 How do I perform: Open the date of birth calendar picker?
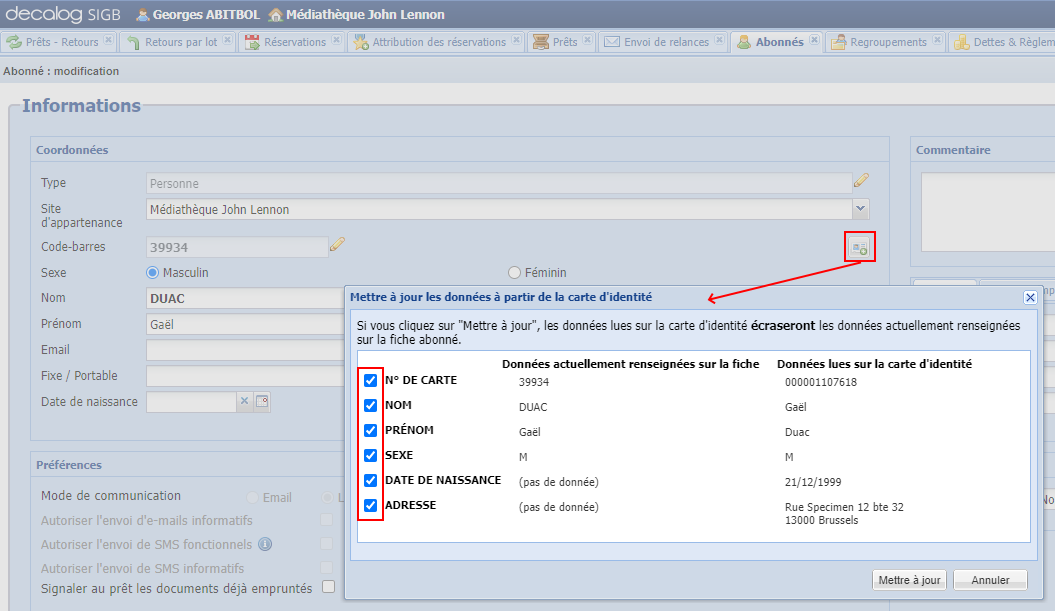[262, 401]
